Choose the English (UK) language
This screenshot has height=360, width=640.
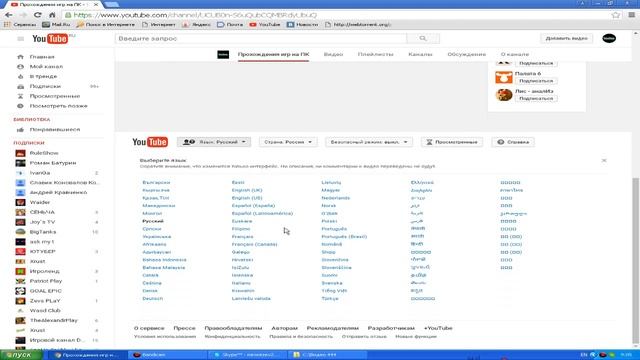pyautogui.click(x=247, y=190)
